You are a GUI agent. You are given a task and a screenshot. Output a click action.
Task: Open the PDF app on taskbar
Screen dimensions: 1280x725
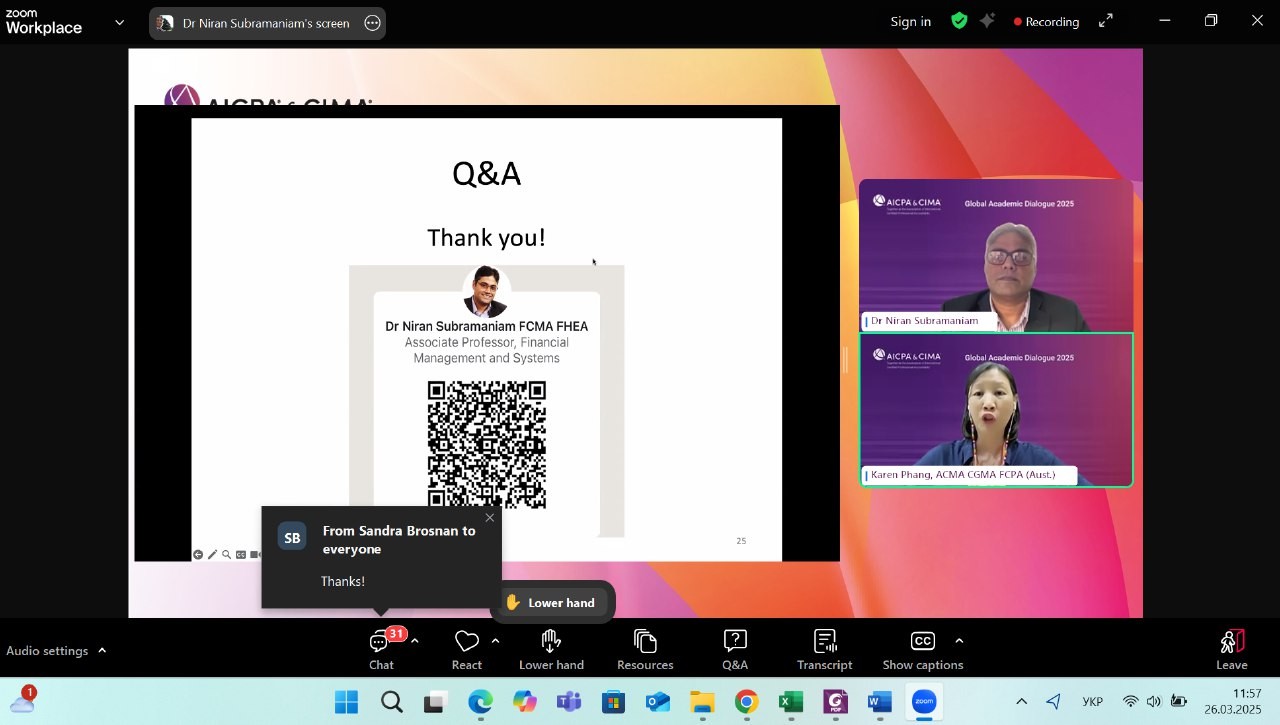click(x=835, y=703)
